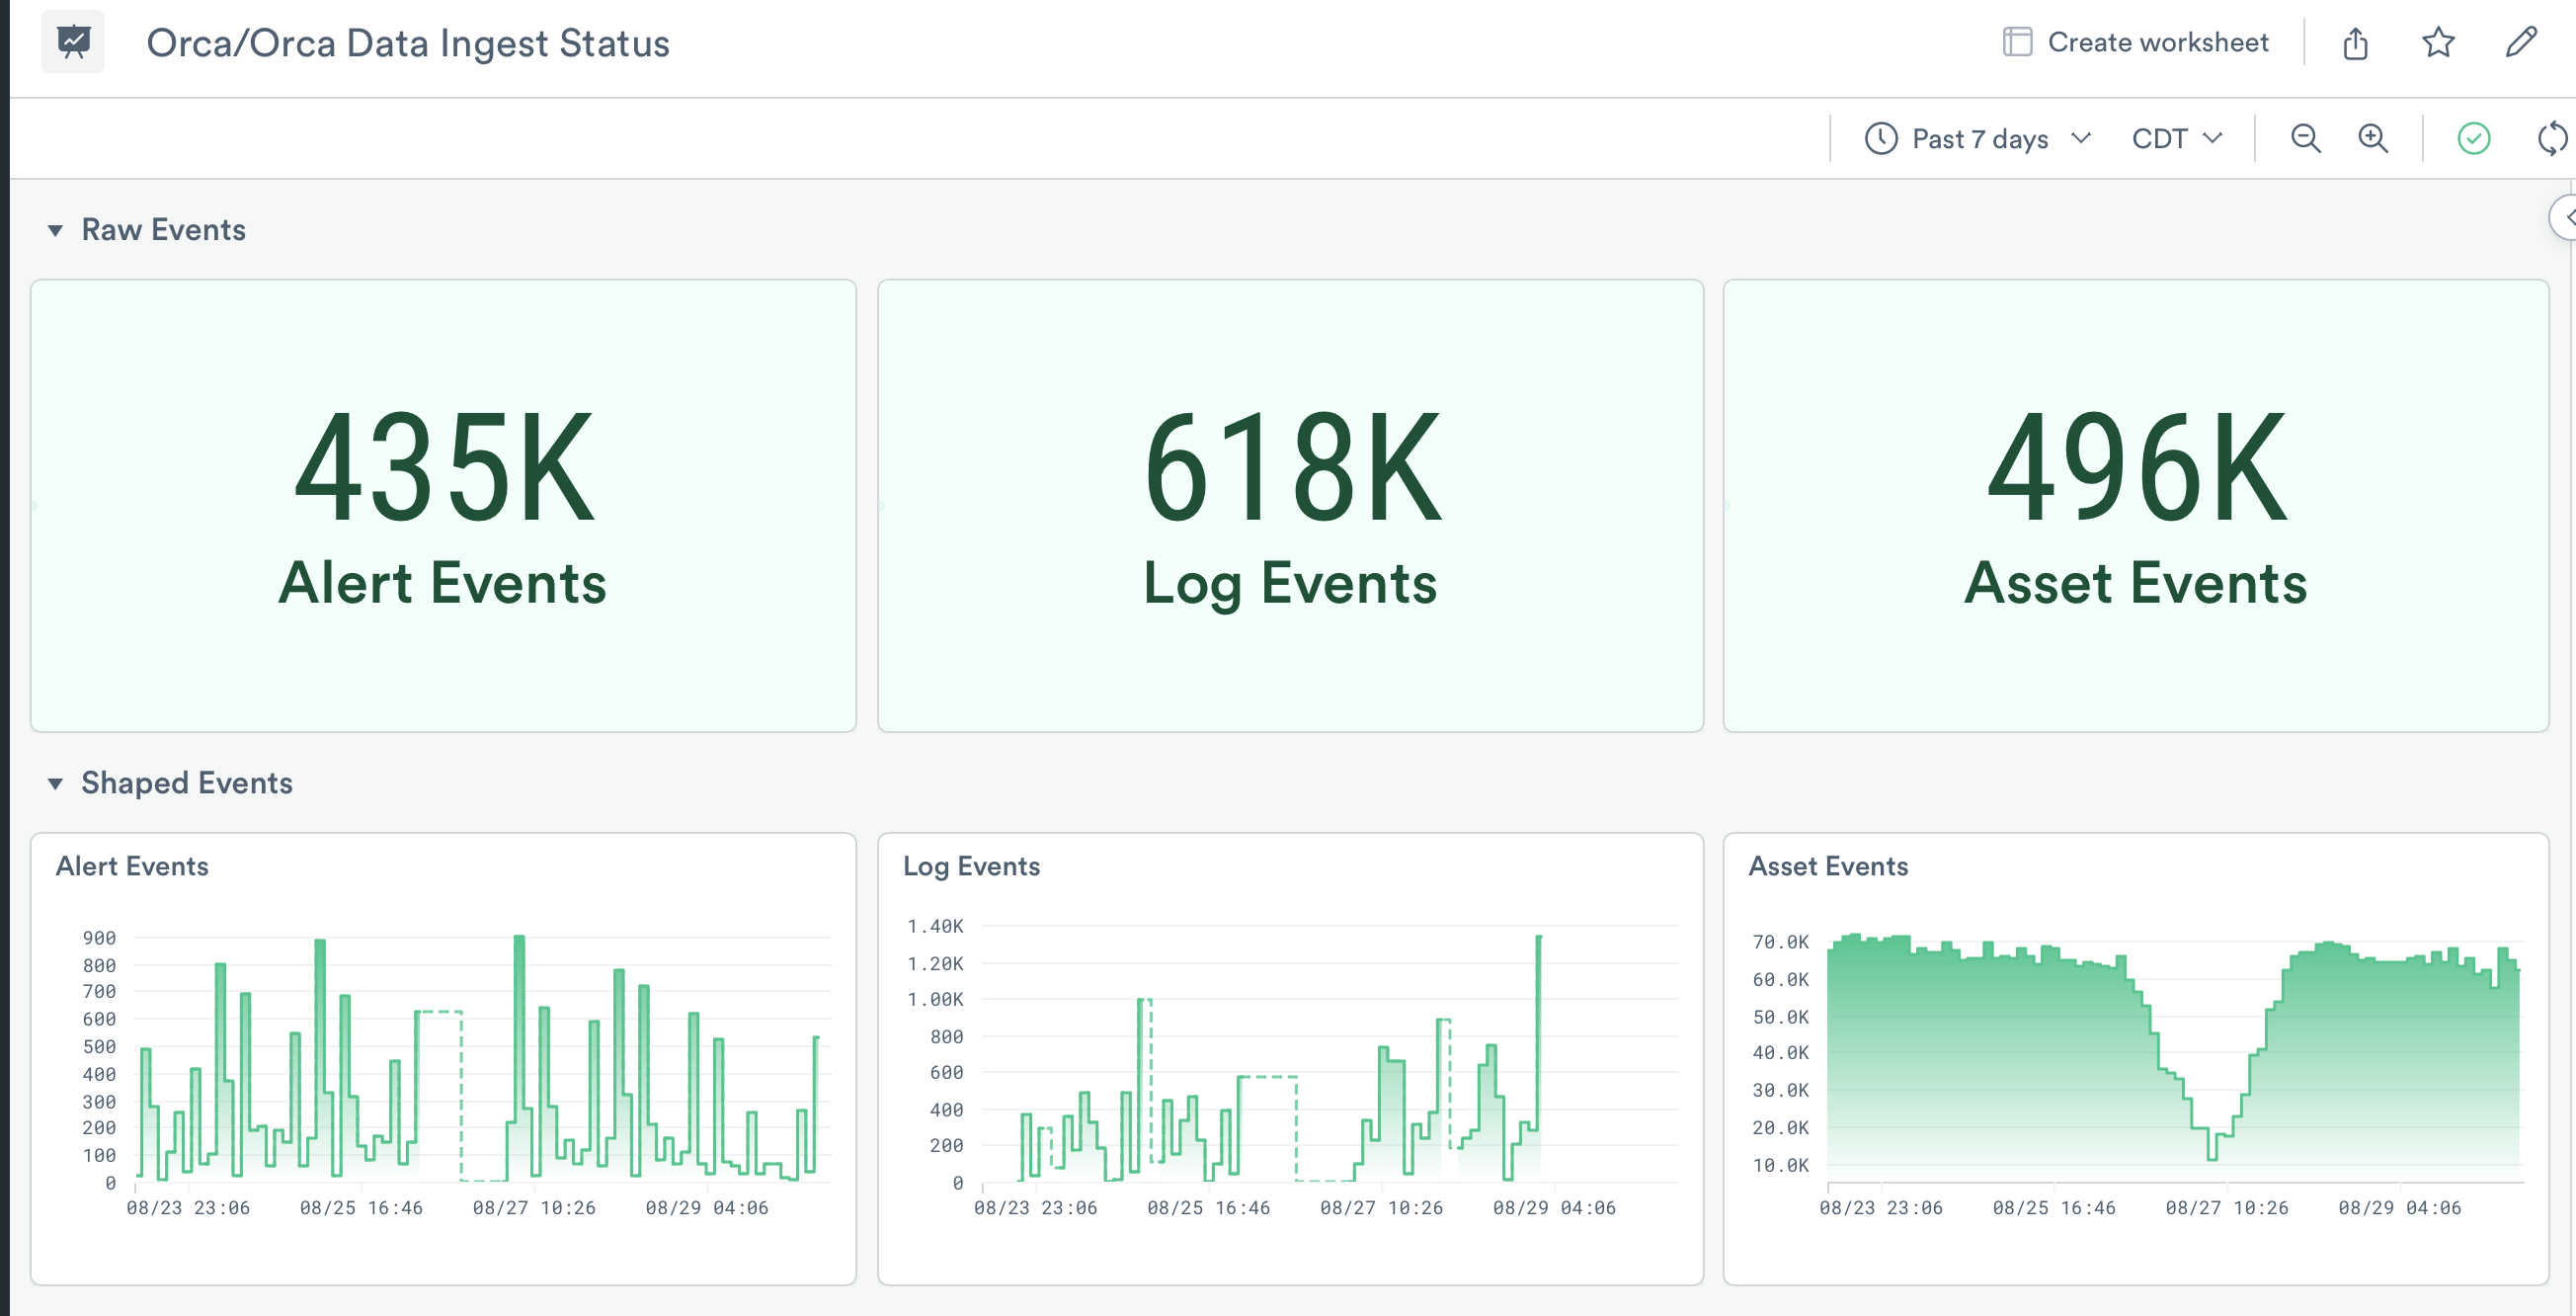Viewport: 2576px width, 1316px height.
Task: Click the pencil edit icon
Action: point(2521,43)
